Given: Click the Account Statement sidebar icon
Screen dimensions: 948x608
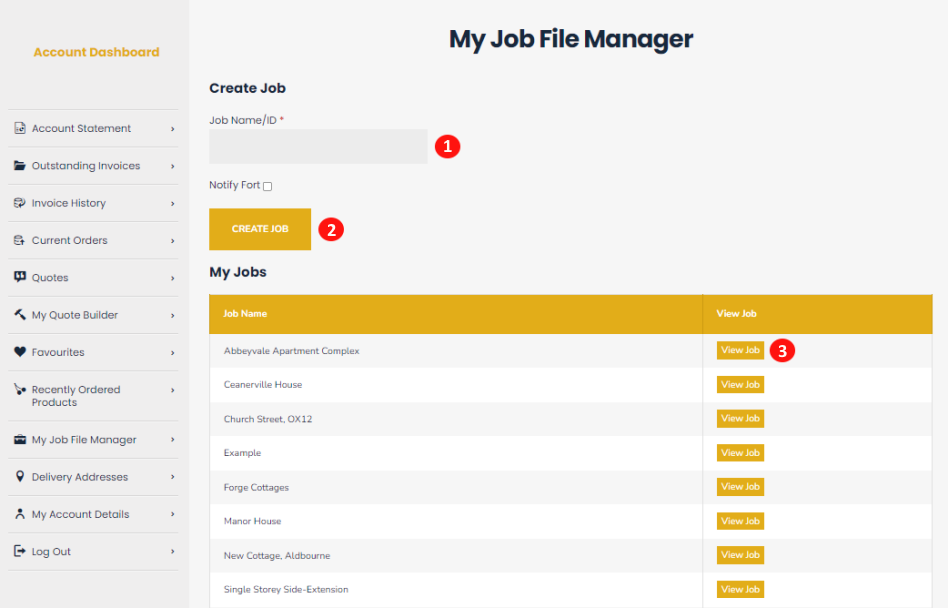Looking at the screenshot, I should click(20, 128).
